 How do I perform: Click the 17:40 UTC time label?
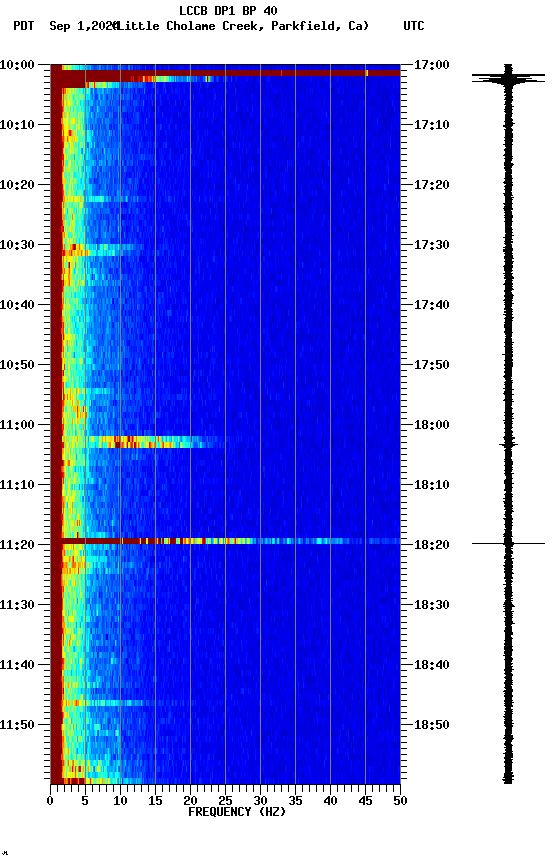pos(432,305)
